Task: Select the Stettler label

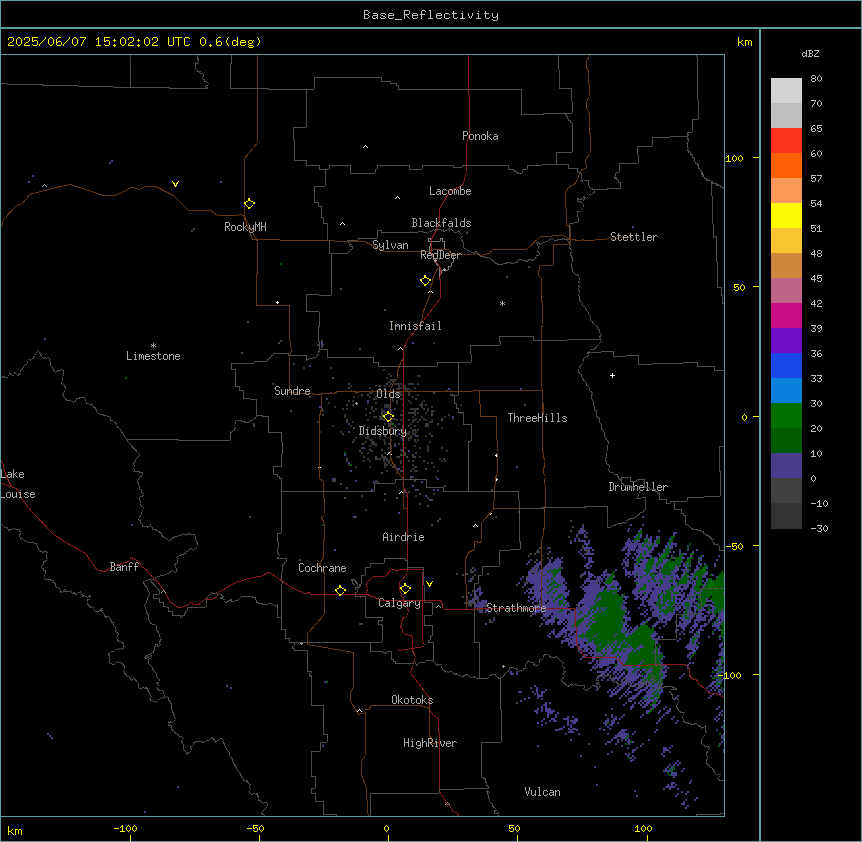Action: (634, 237)
